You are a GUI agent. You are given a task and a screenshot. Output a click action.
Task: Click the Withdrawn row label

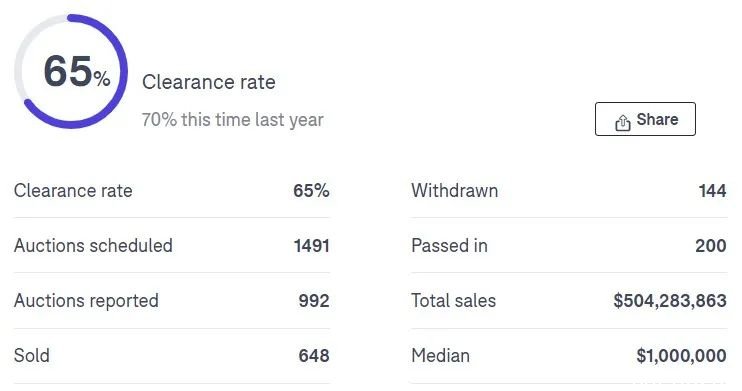pos(454,191)
